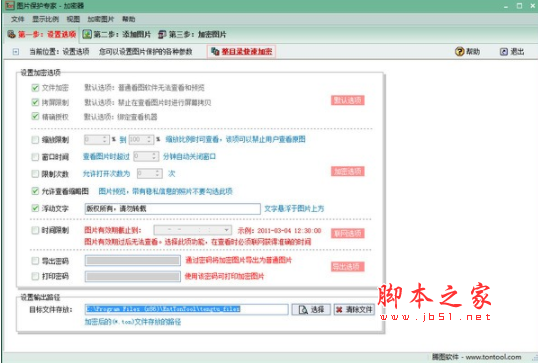Image resolution: width=538 pixels, height=363 pixels.
Task: Enable 打印密码 checkbox
Action: pos(35,276)
